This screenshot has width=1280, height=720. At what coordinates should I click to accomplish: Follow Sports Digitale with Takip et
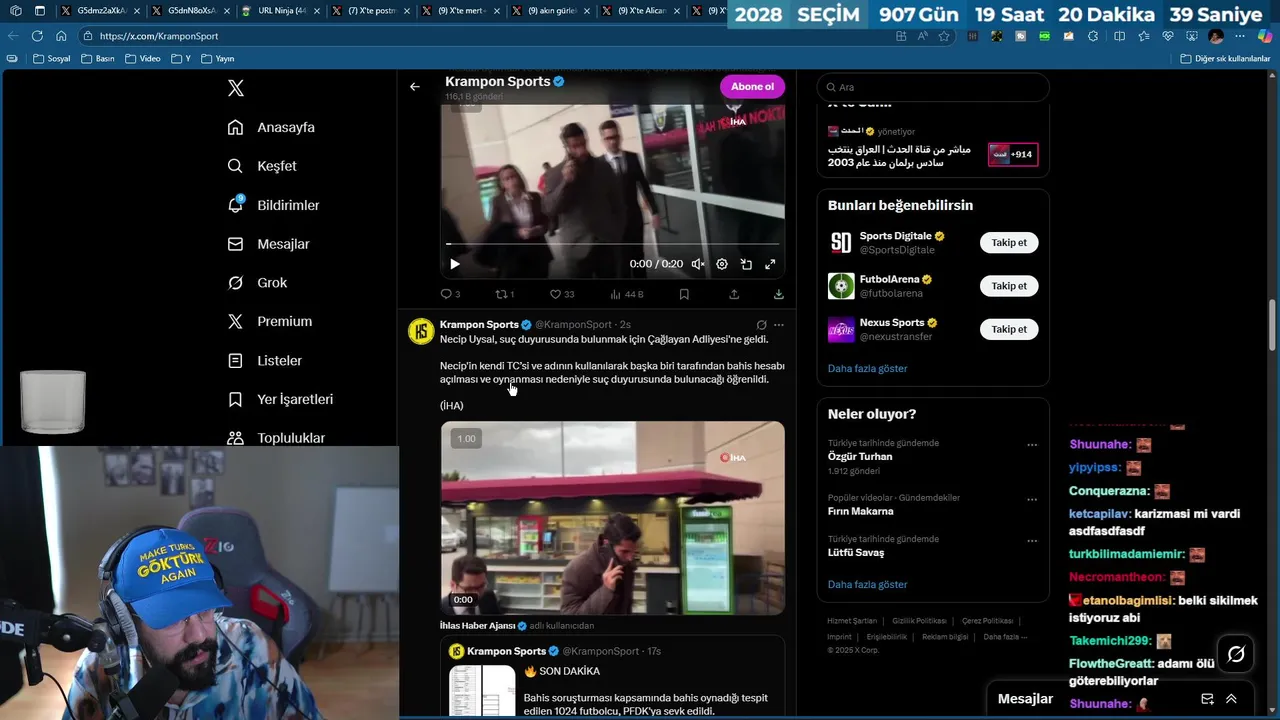(1009, 243)
